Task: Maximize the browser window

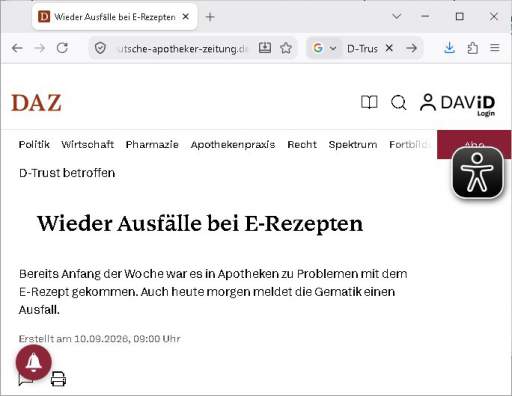Action: click(x=459, y=16)
